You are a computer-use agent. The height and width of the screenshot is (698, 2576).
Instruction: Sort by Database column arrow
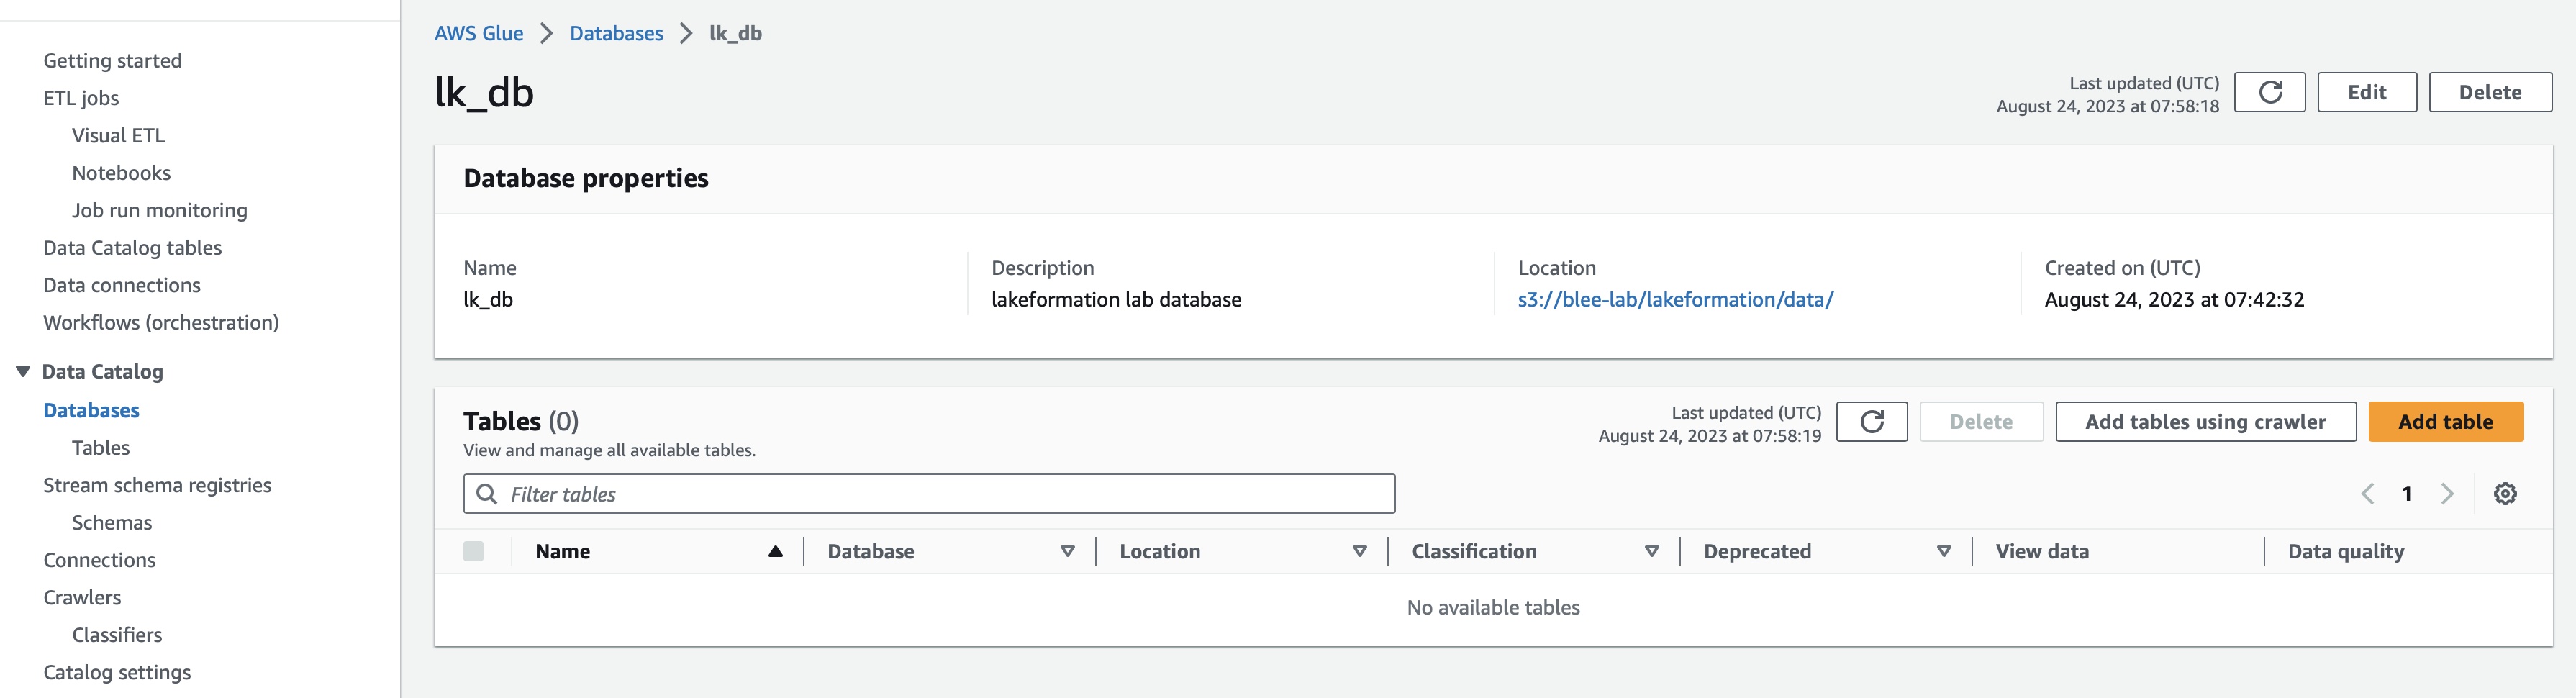tap(1067, 551)
